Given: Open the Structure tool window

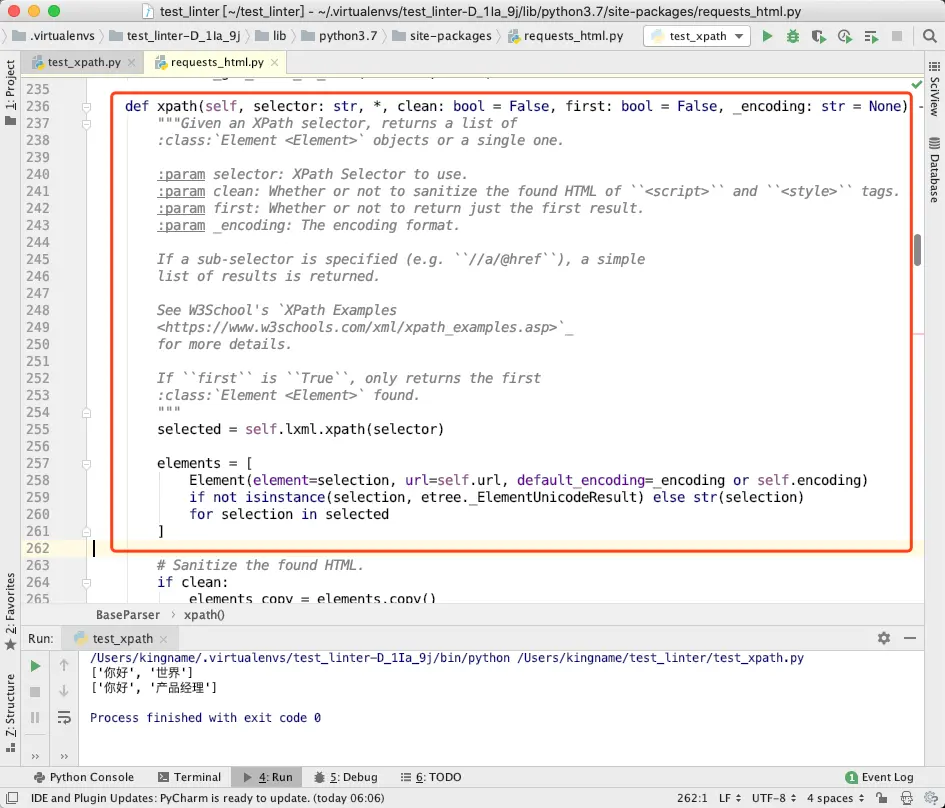Looking at the screenshot, I should [x=10, y=712].
